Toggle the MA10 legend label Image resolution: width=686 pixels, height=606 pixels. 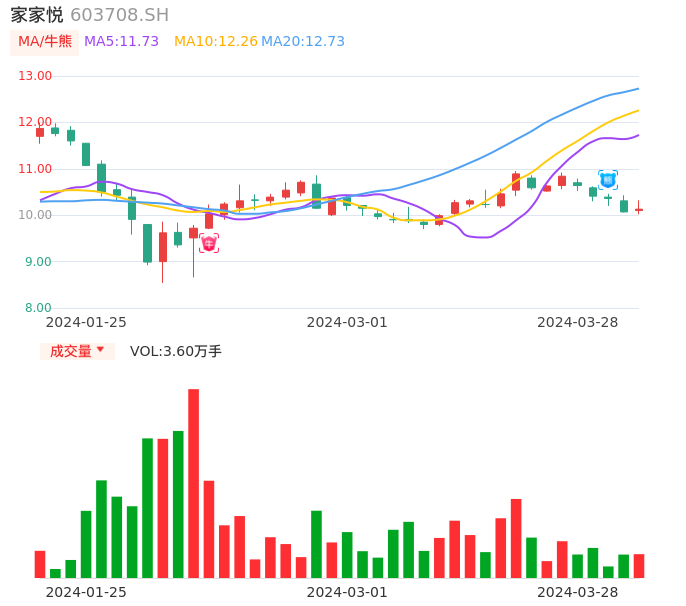pyautogui.click(x=215, y=42)
